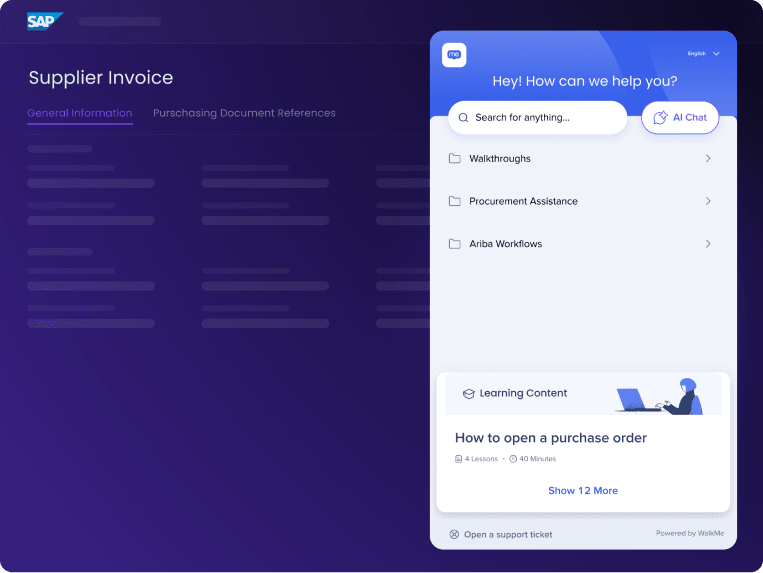Click the Procurement Assistance folder icon
Image resolution: width=763 pixels, height=573 pixels.
coord(454,201)
